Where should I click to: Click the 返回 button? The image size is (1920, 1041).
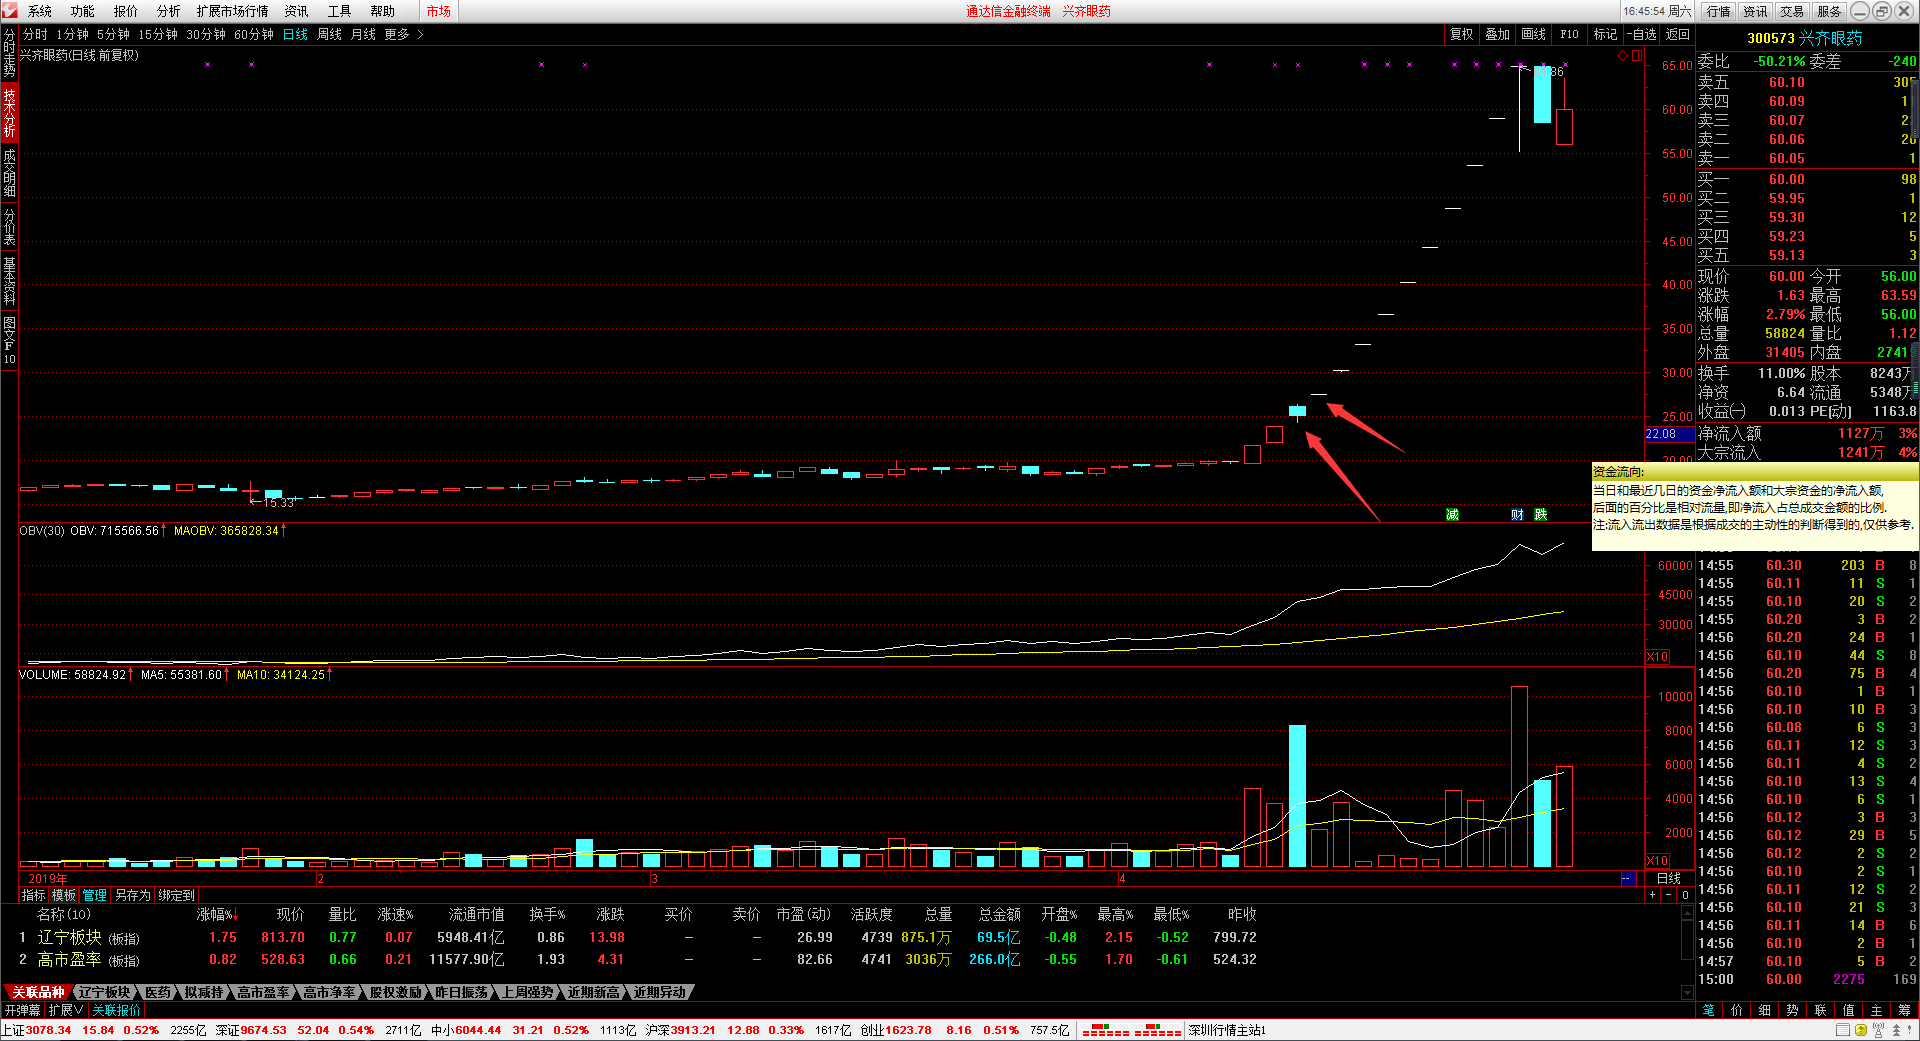tap(1677, 34)
